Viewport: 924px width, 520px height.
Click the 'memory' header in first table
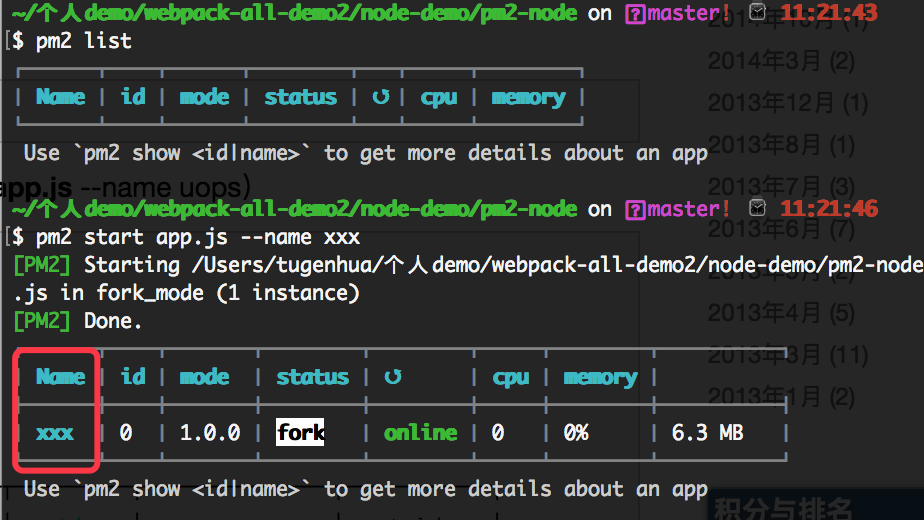528,98
